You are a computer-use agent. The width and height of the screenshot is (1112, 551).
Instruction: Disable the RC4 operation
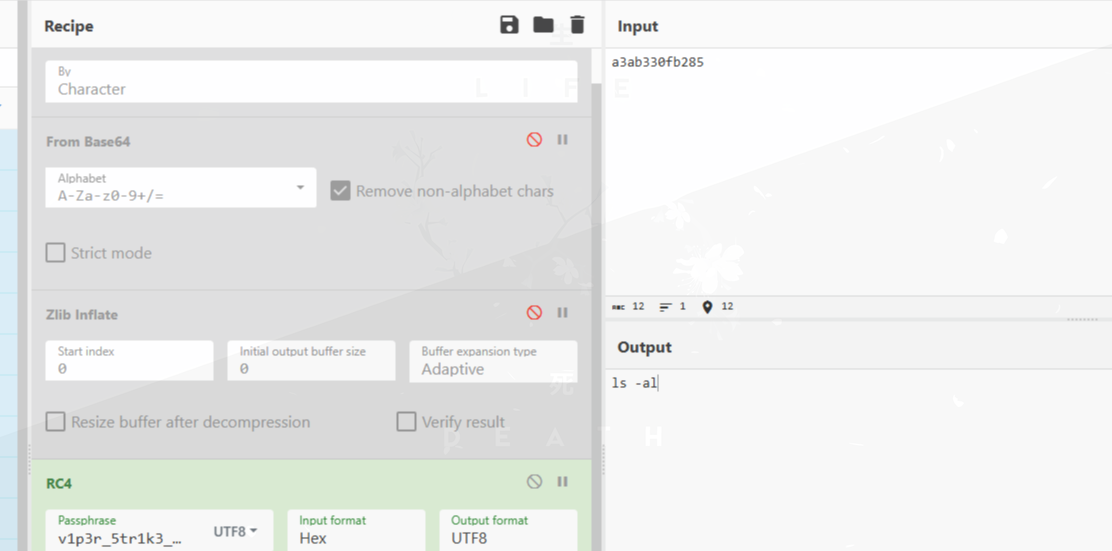click(534, 482)
